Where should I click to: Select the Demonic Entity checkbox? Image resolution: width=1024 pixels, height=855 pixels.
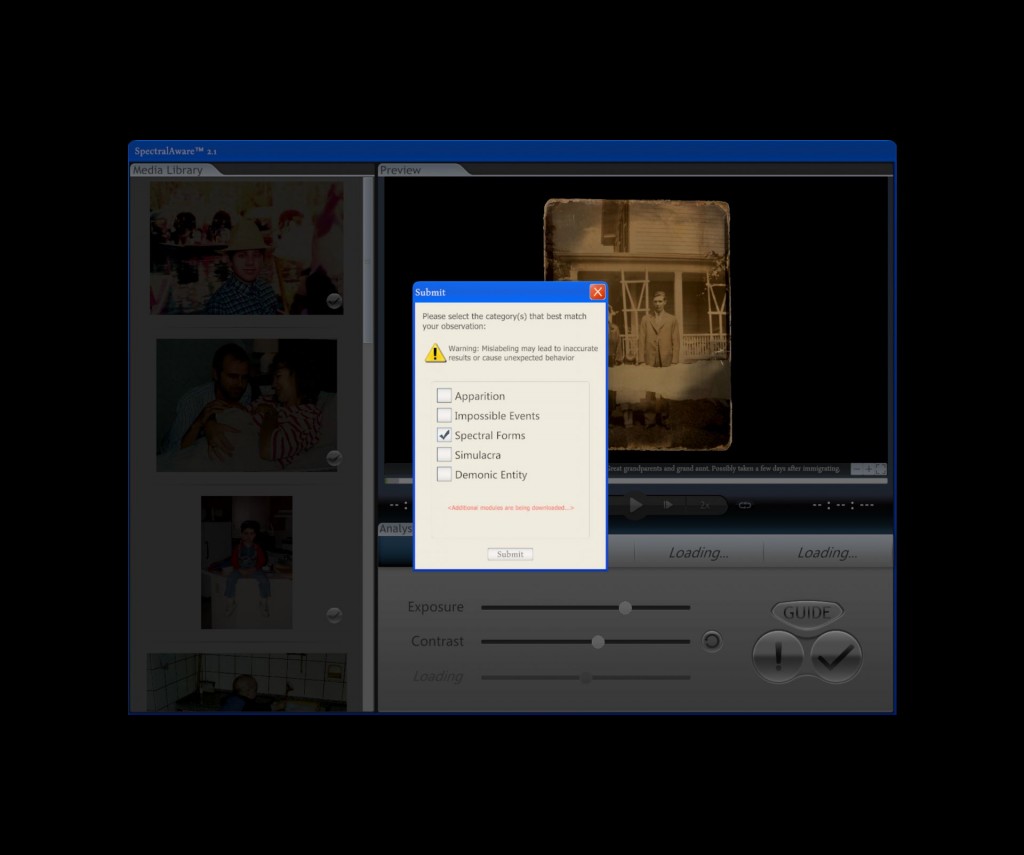pyautogui.click(x=444, y=475)
